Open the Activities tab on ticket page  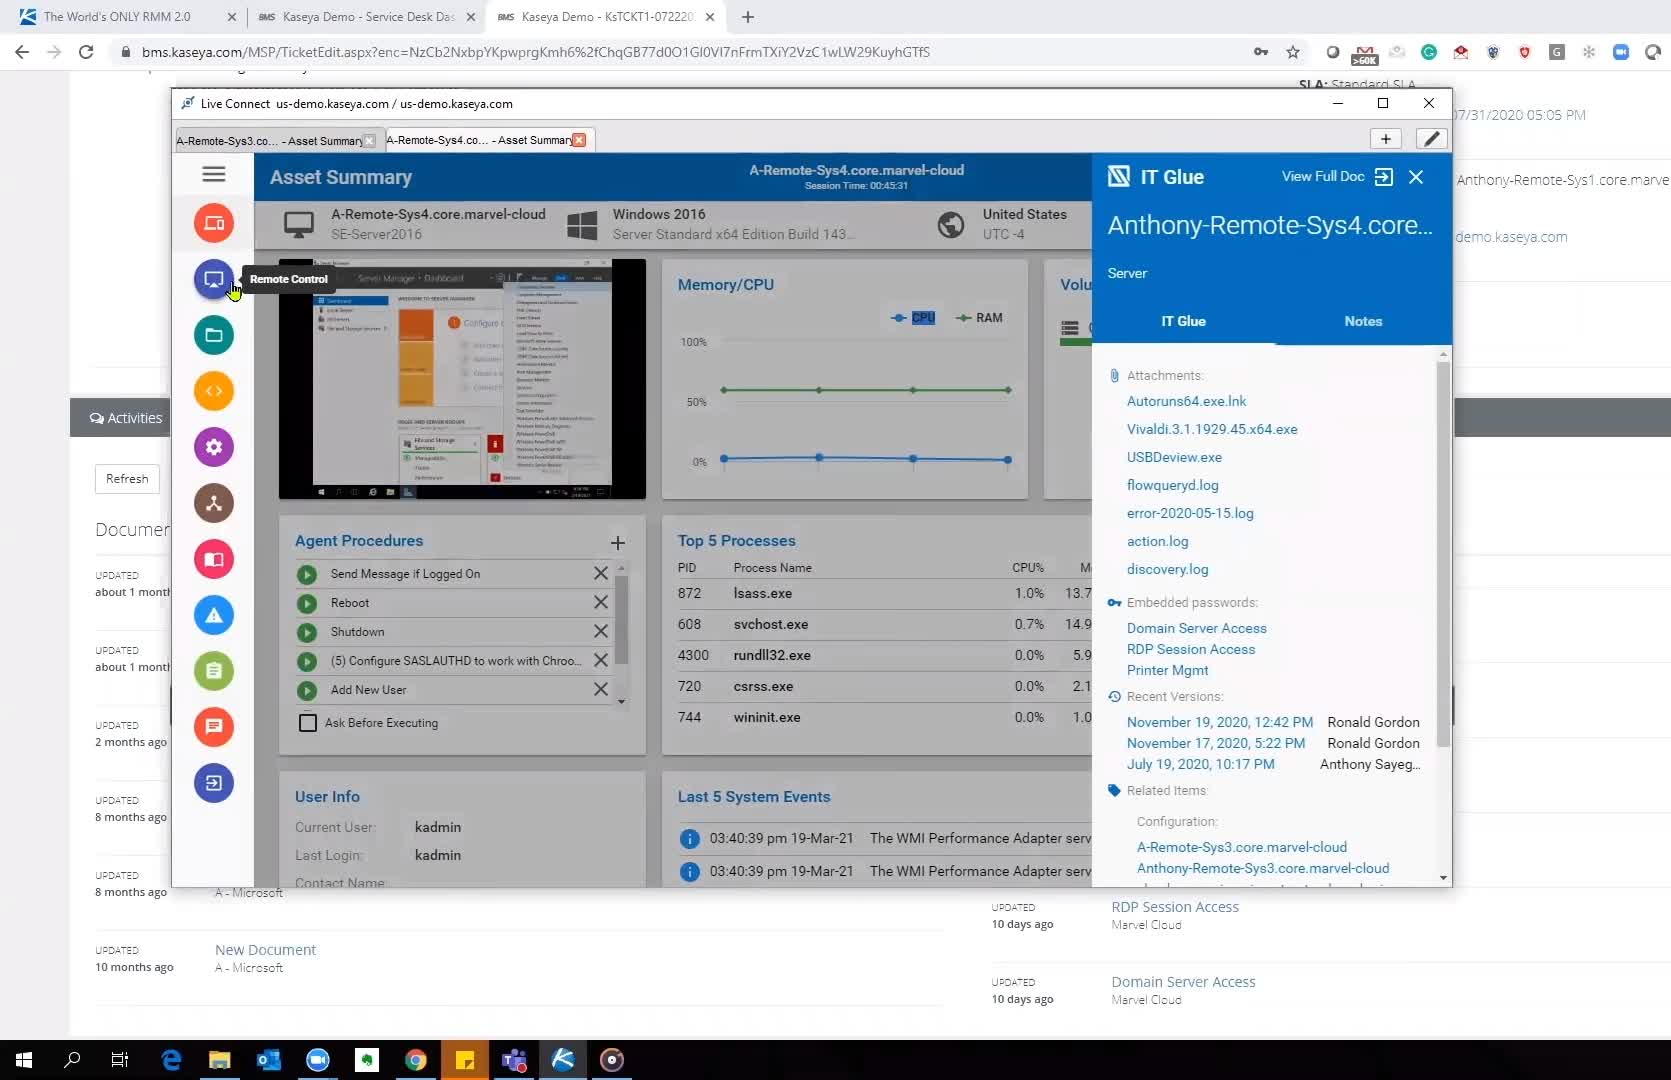tap(126, 418)
